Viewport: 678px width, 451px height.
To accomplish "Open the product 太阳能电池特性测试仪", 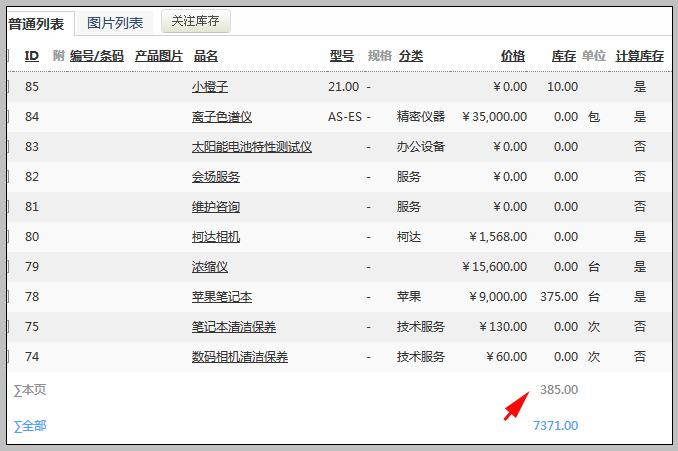I will 252,147.
